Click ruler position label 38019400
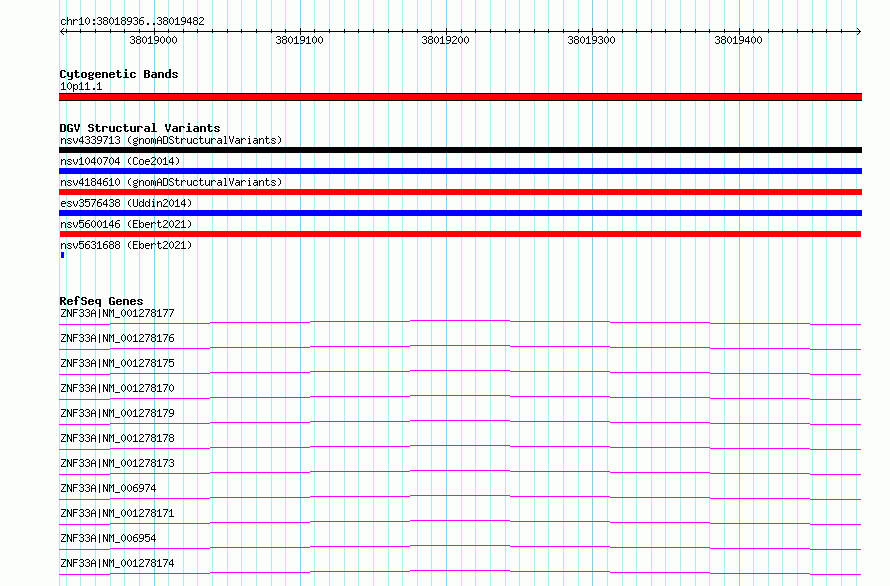Viewport: 890px width, 586px height. [738, 40]
